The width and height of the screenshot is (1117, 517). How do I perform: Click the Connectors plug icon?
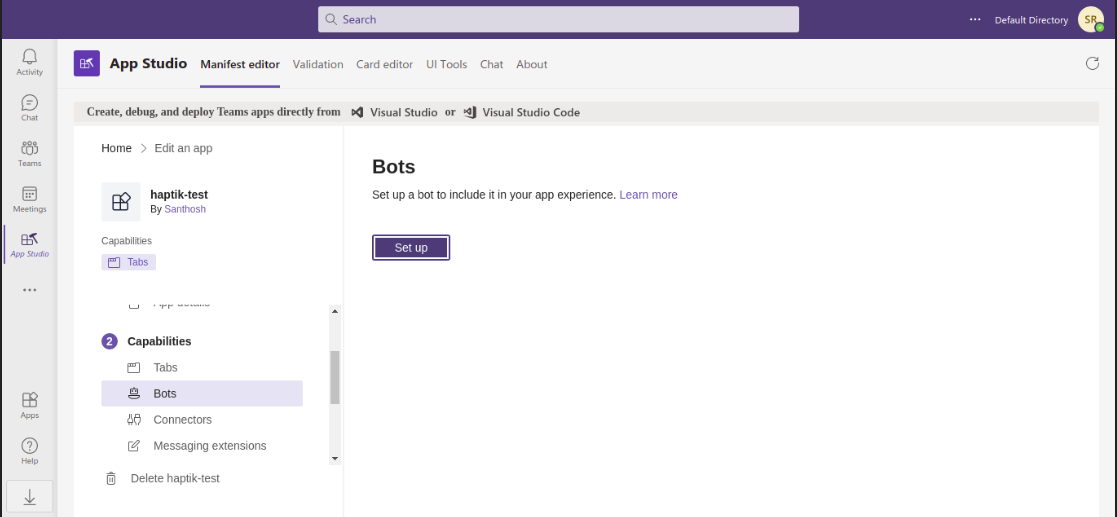(133, 419)
